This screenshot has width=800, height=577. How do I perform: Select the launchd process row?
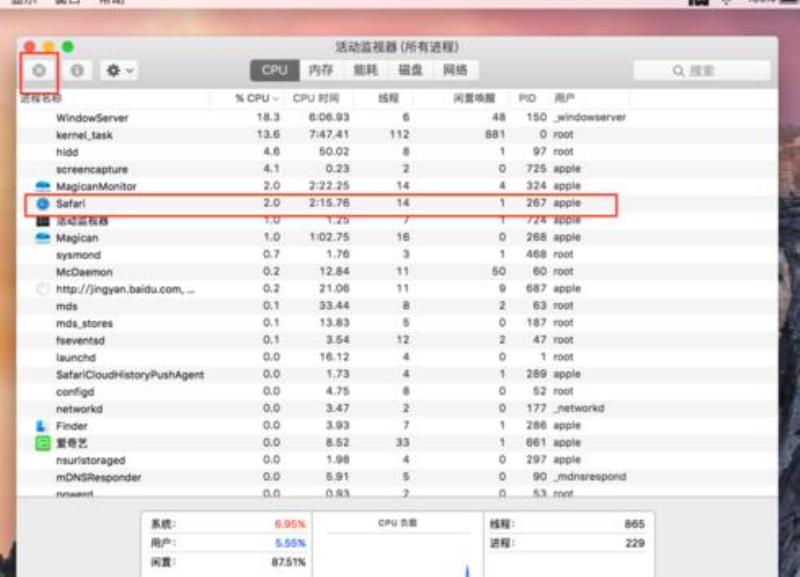tap(397, 358)
